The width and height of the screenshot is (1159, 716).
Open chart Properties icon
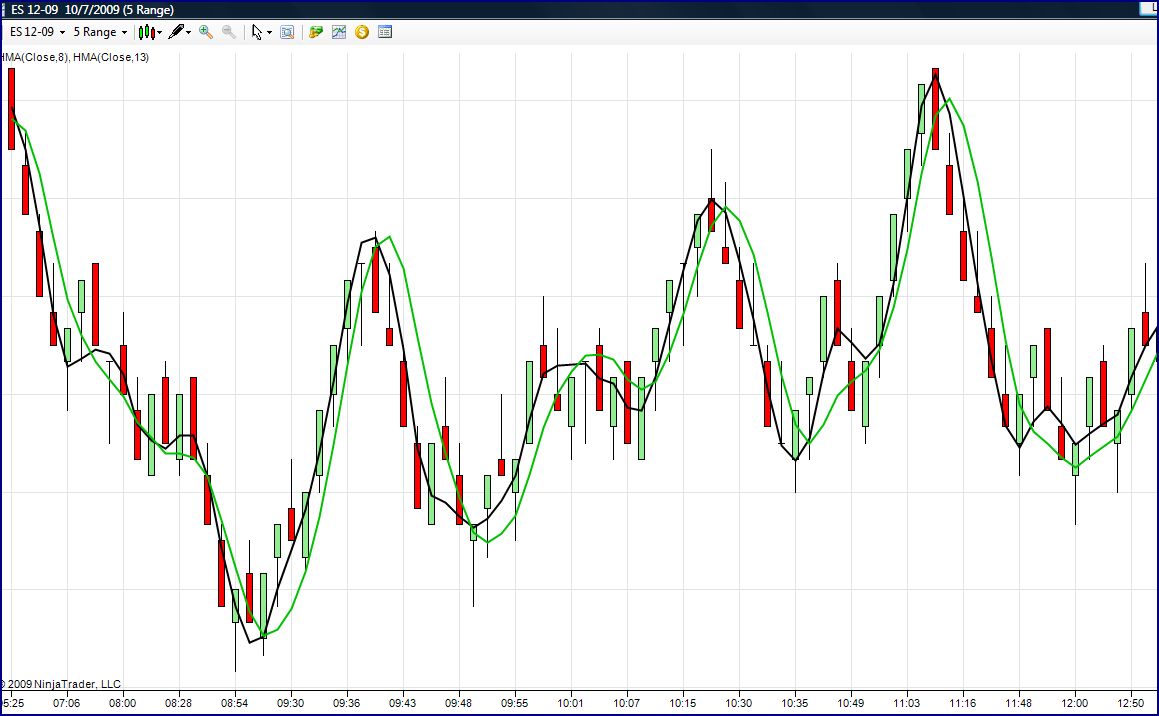point(385,32)
